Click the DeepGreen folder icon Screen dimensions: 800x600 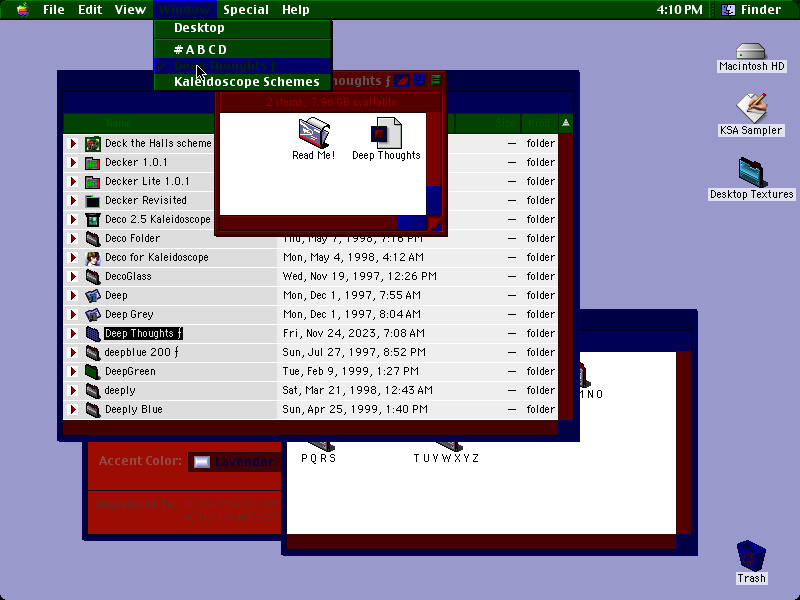coord(92,371)
